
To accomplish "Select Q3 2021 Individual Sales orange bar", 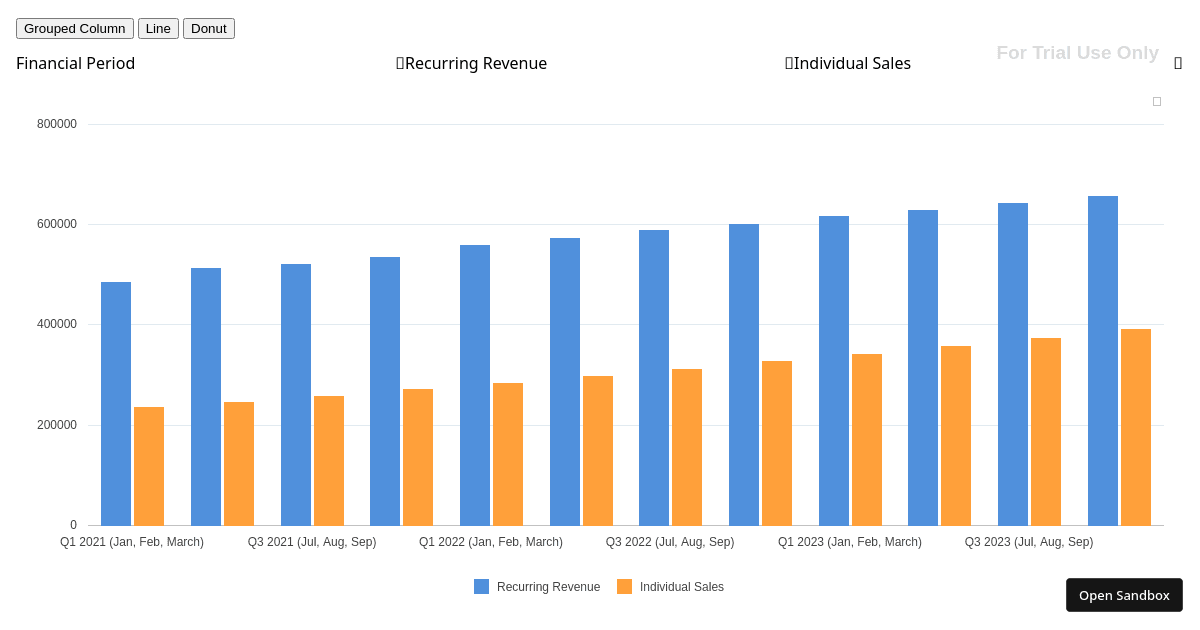I will [329, 461].
